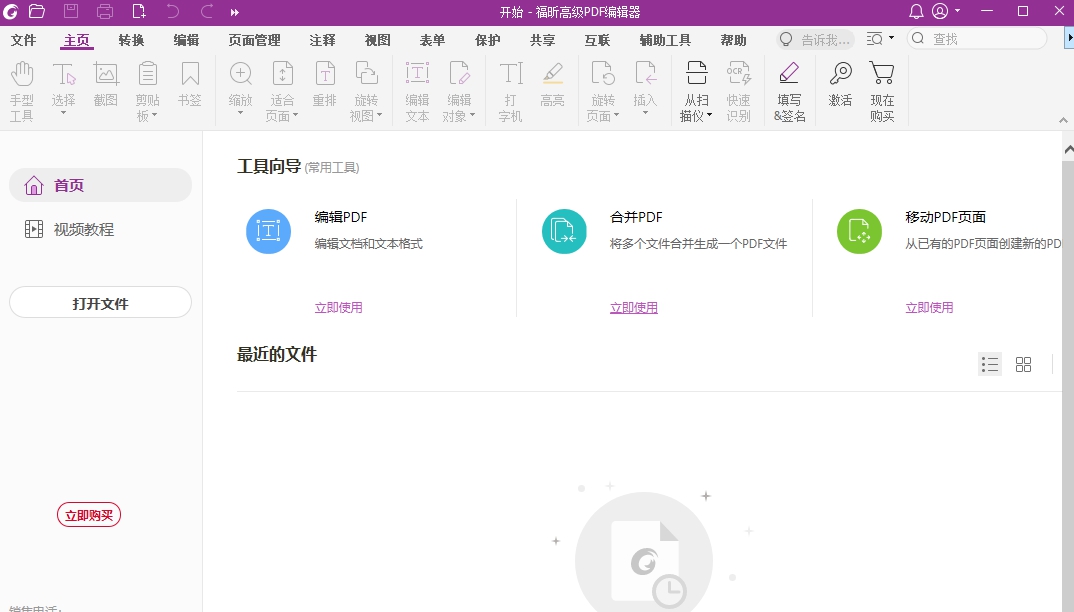Click the 打开文件 open file button

[100, 302]
